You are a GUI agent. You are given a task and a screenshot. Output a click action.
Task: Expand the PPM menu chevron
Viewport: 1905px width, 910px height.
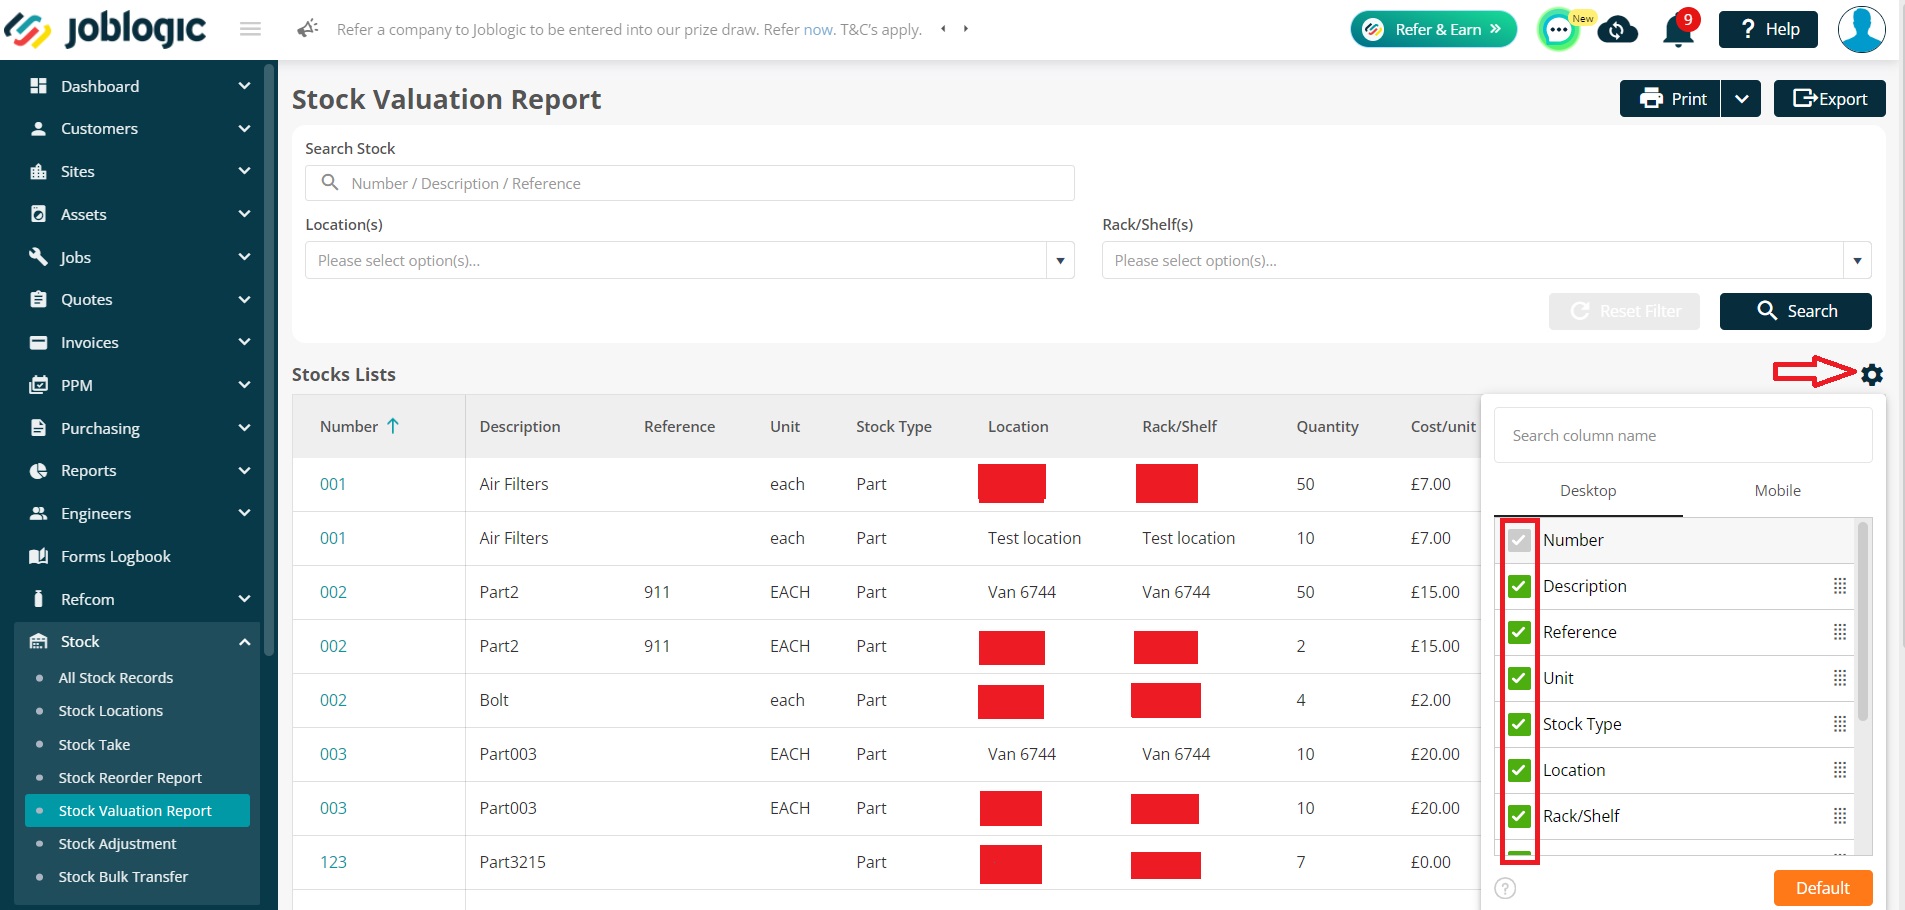pos(244,385)
